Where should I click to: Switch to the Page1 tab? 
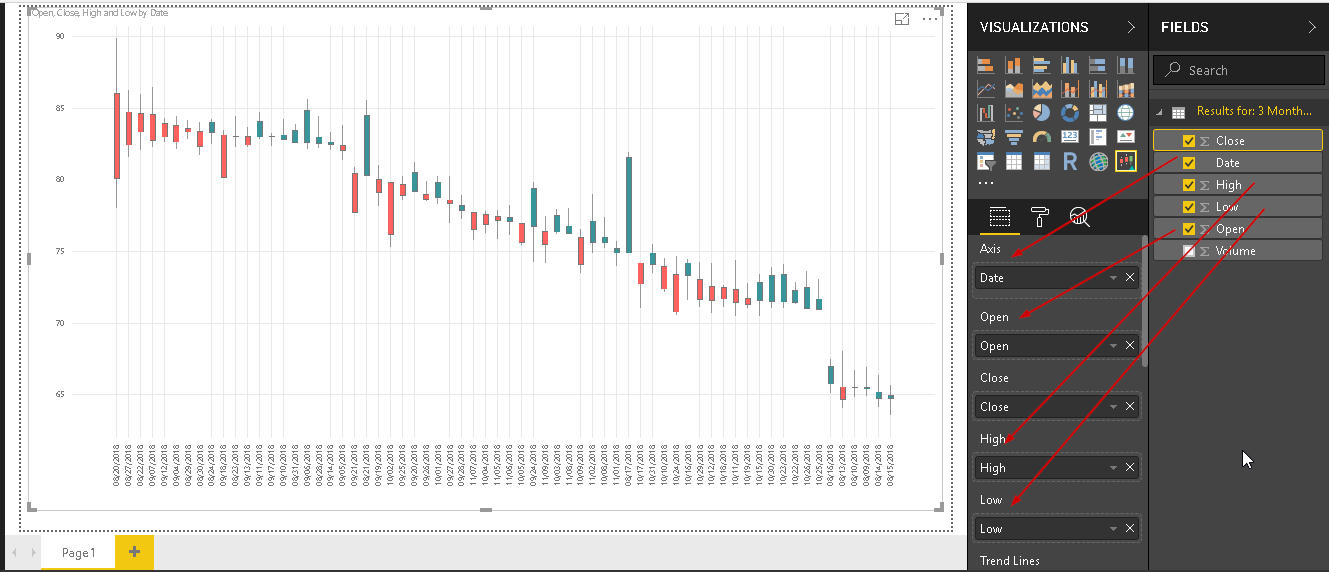tap(78, 553)
